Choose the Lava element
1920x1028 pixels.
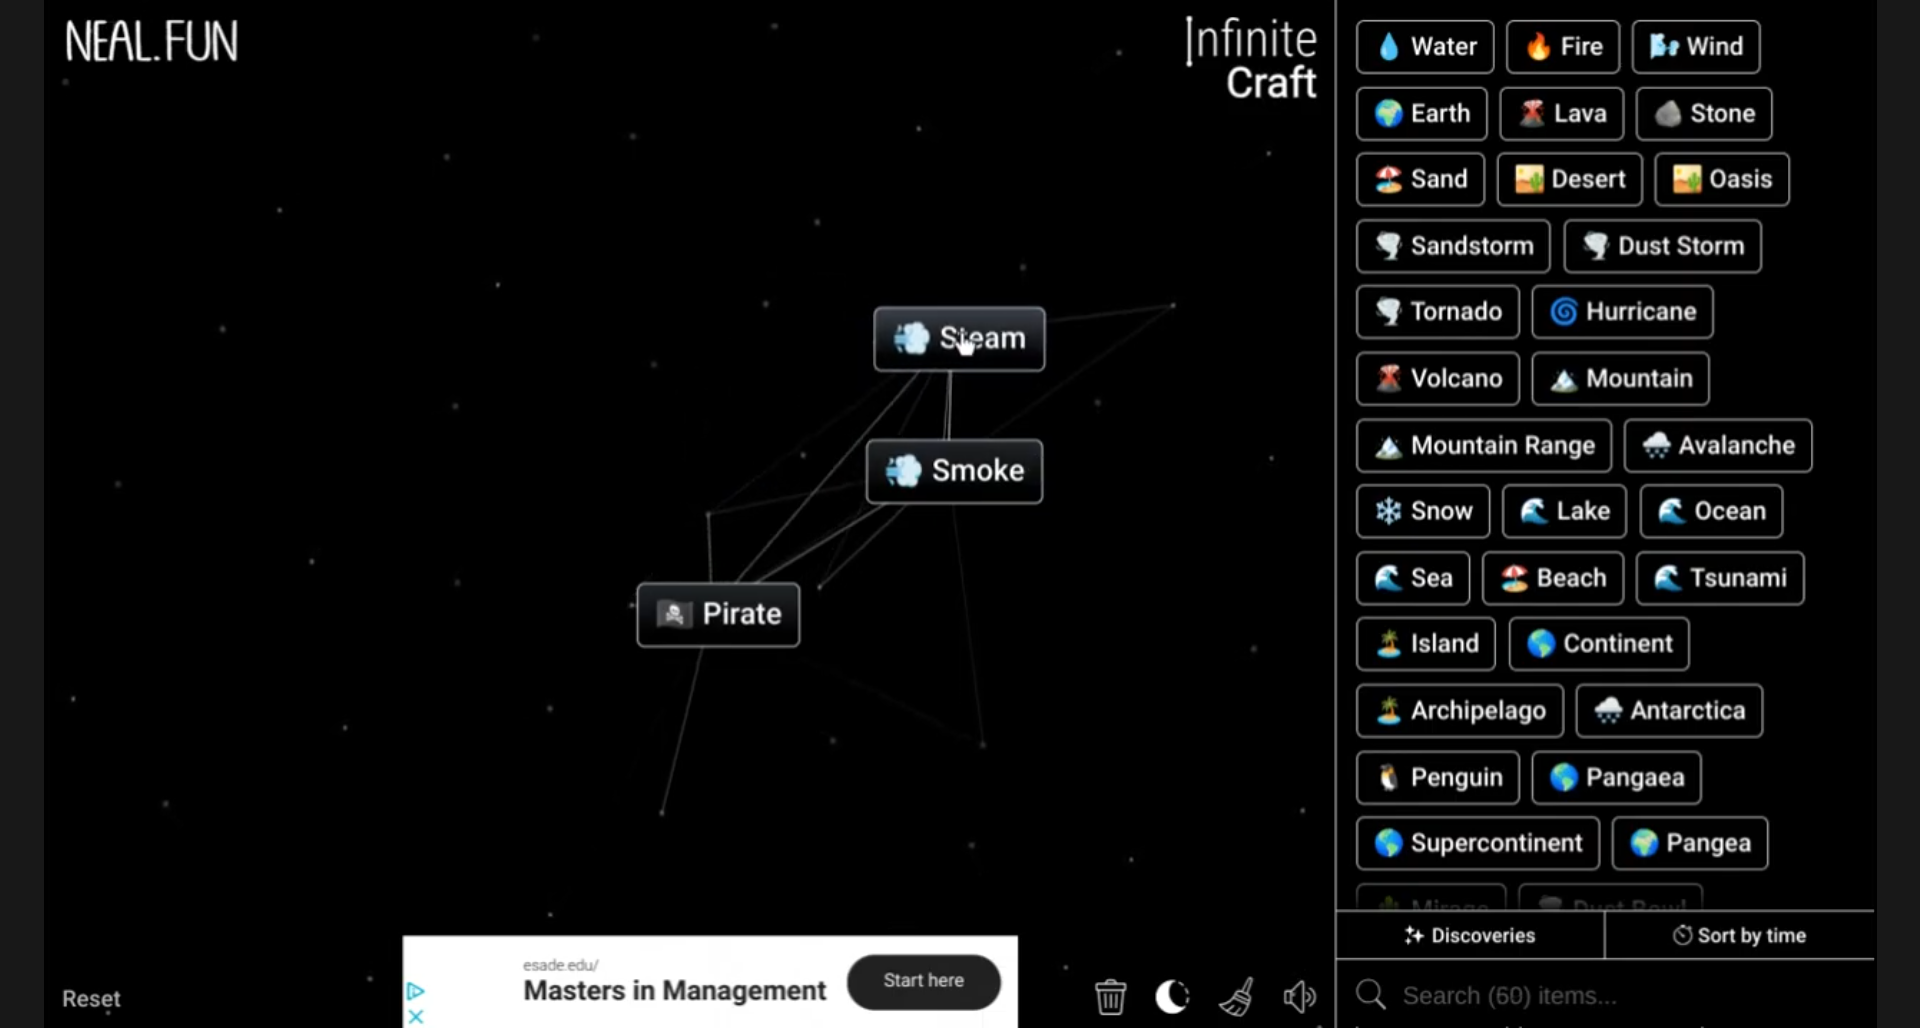tap(1562, 114)
